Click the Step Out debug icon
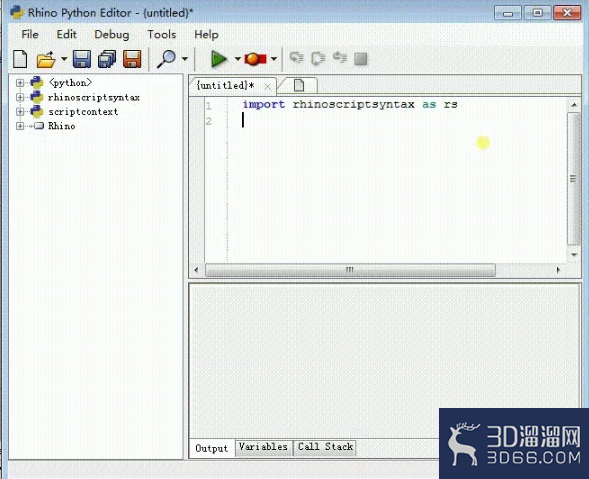The image size is (589, 479). [x=340, y=57]
